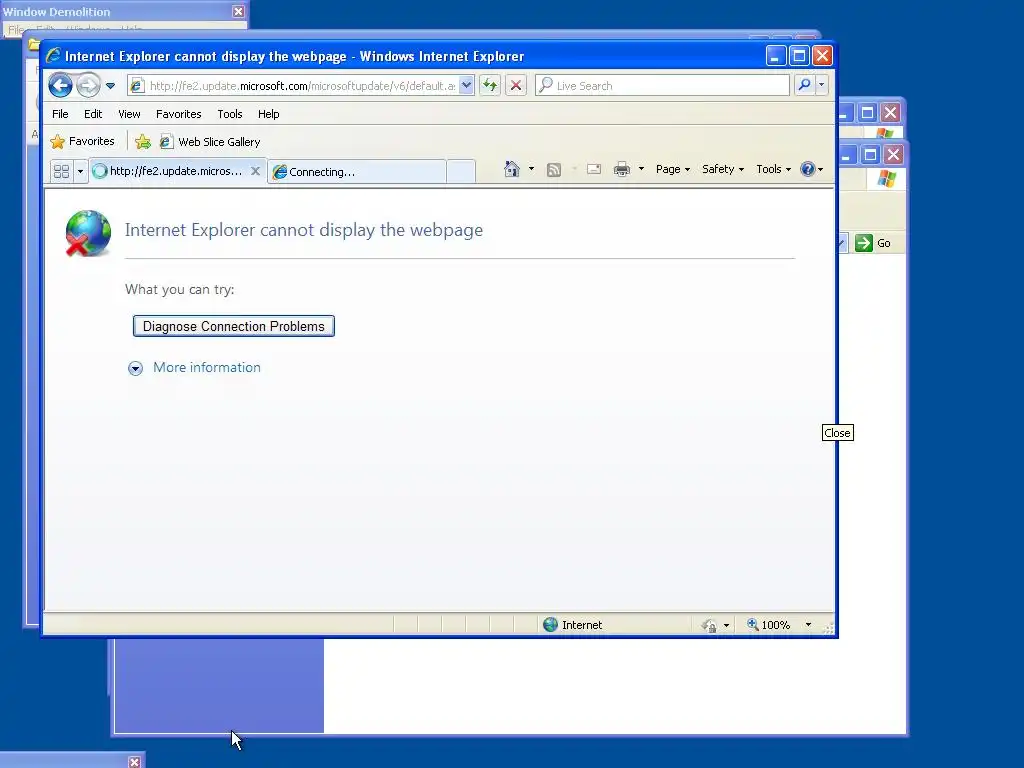Open the recent pages dropdown arrow

point(110,86)
